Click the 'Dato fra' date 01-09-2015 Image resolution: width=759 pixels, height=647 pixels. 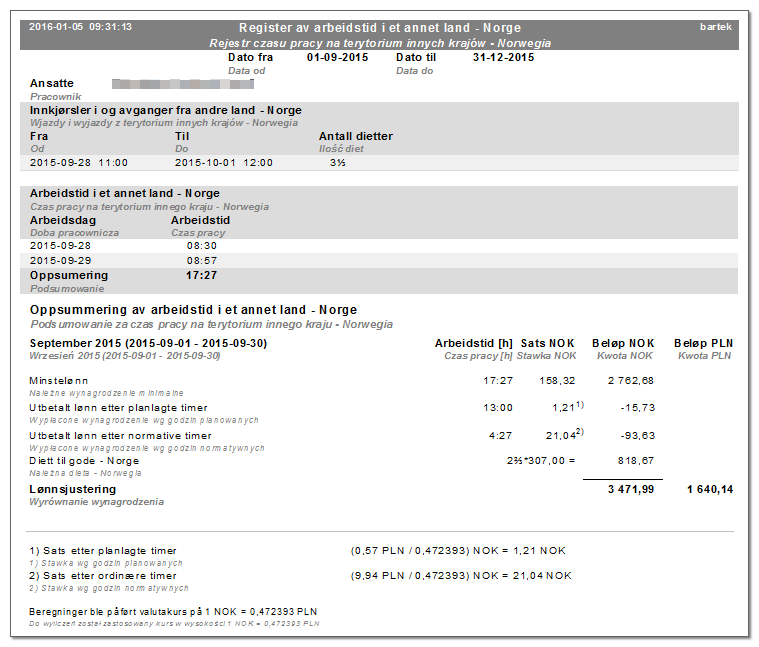[337, 58]
